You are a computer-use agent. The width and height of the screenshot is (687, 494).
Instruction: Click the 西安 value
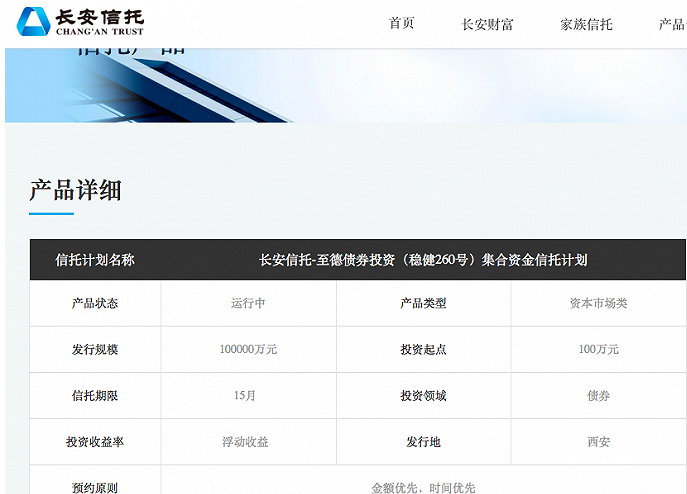pos(598,442)
